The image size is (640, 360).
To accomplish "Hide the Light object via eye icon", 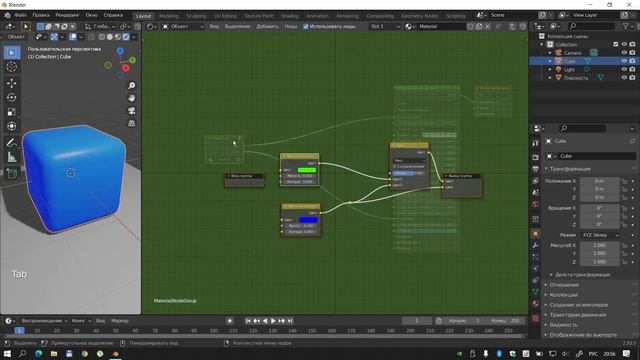I will click(x=624, y=69).
